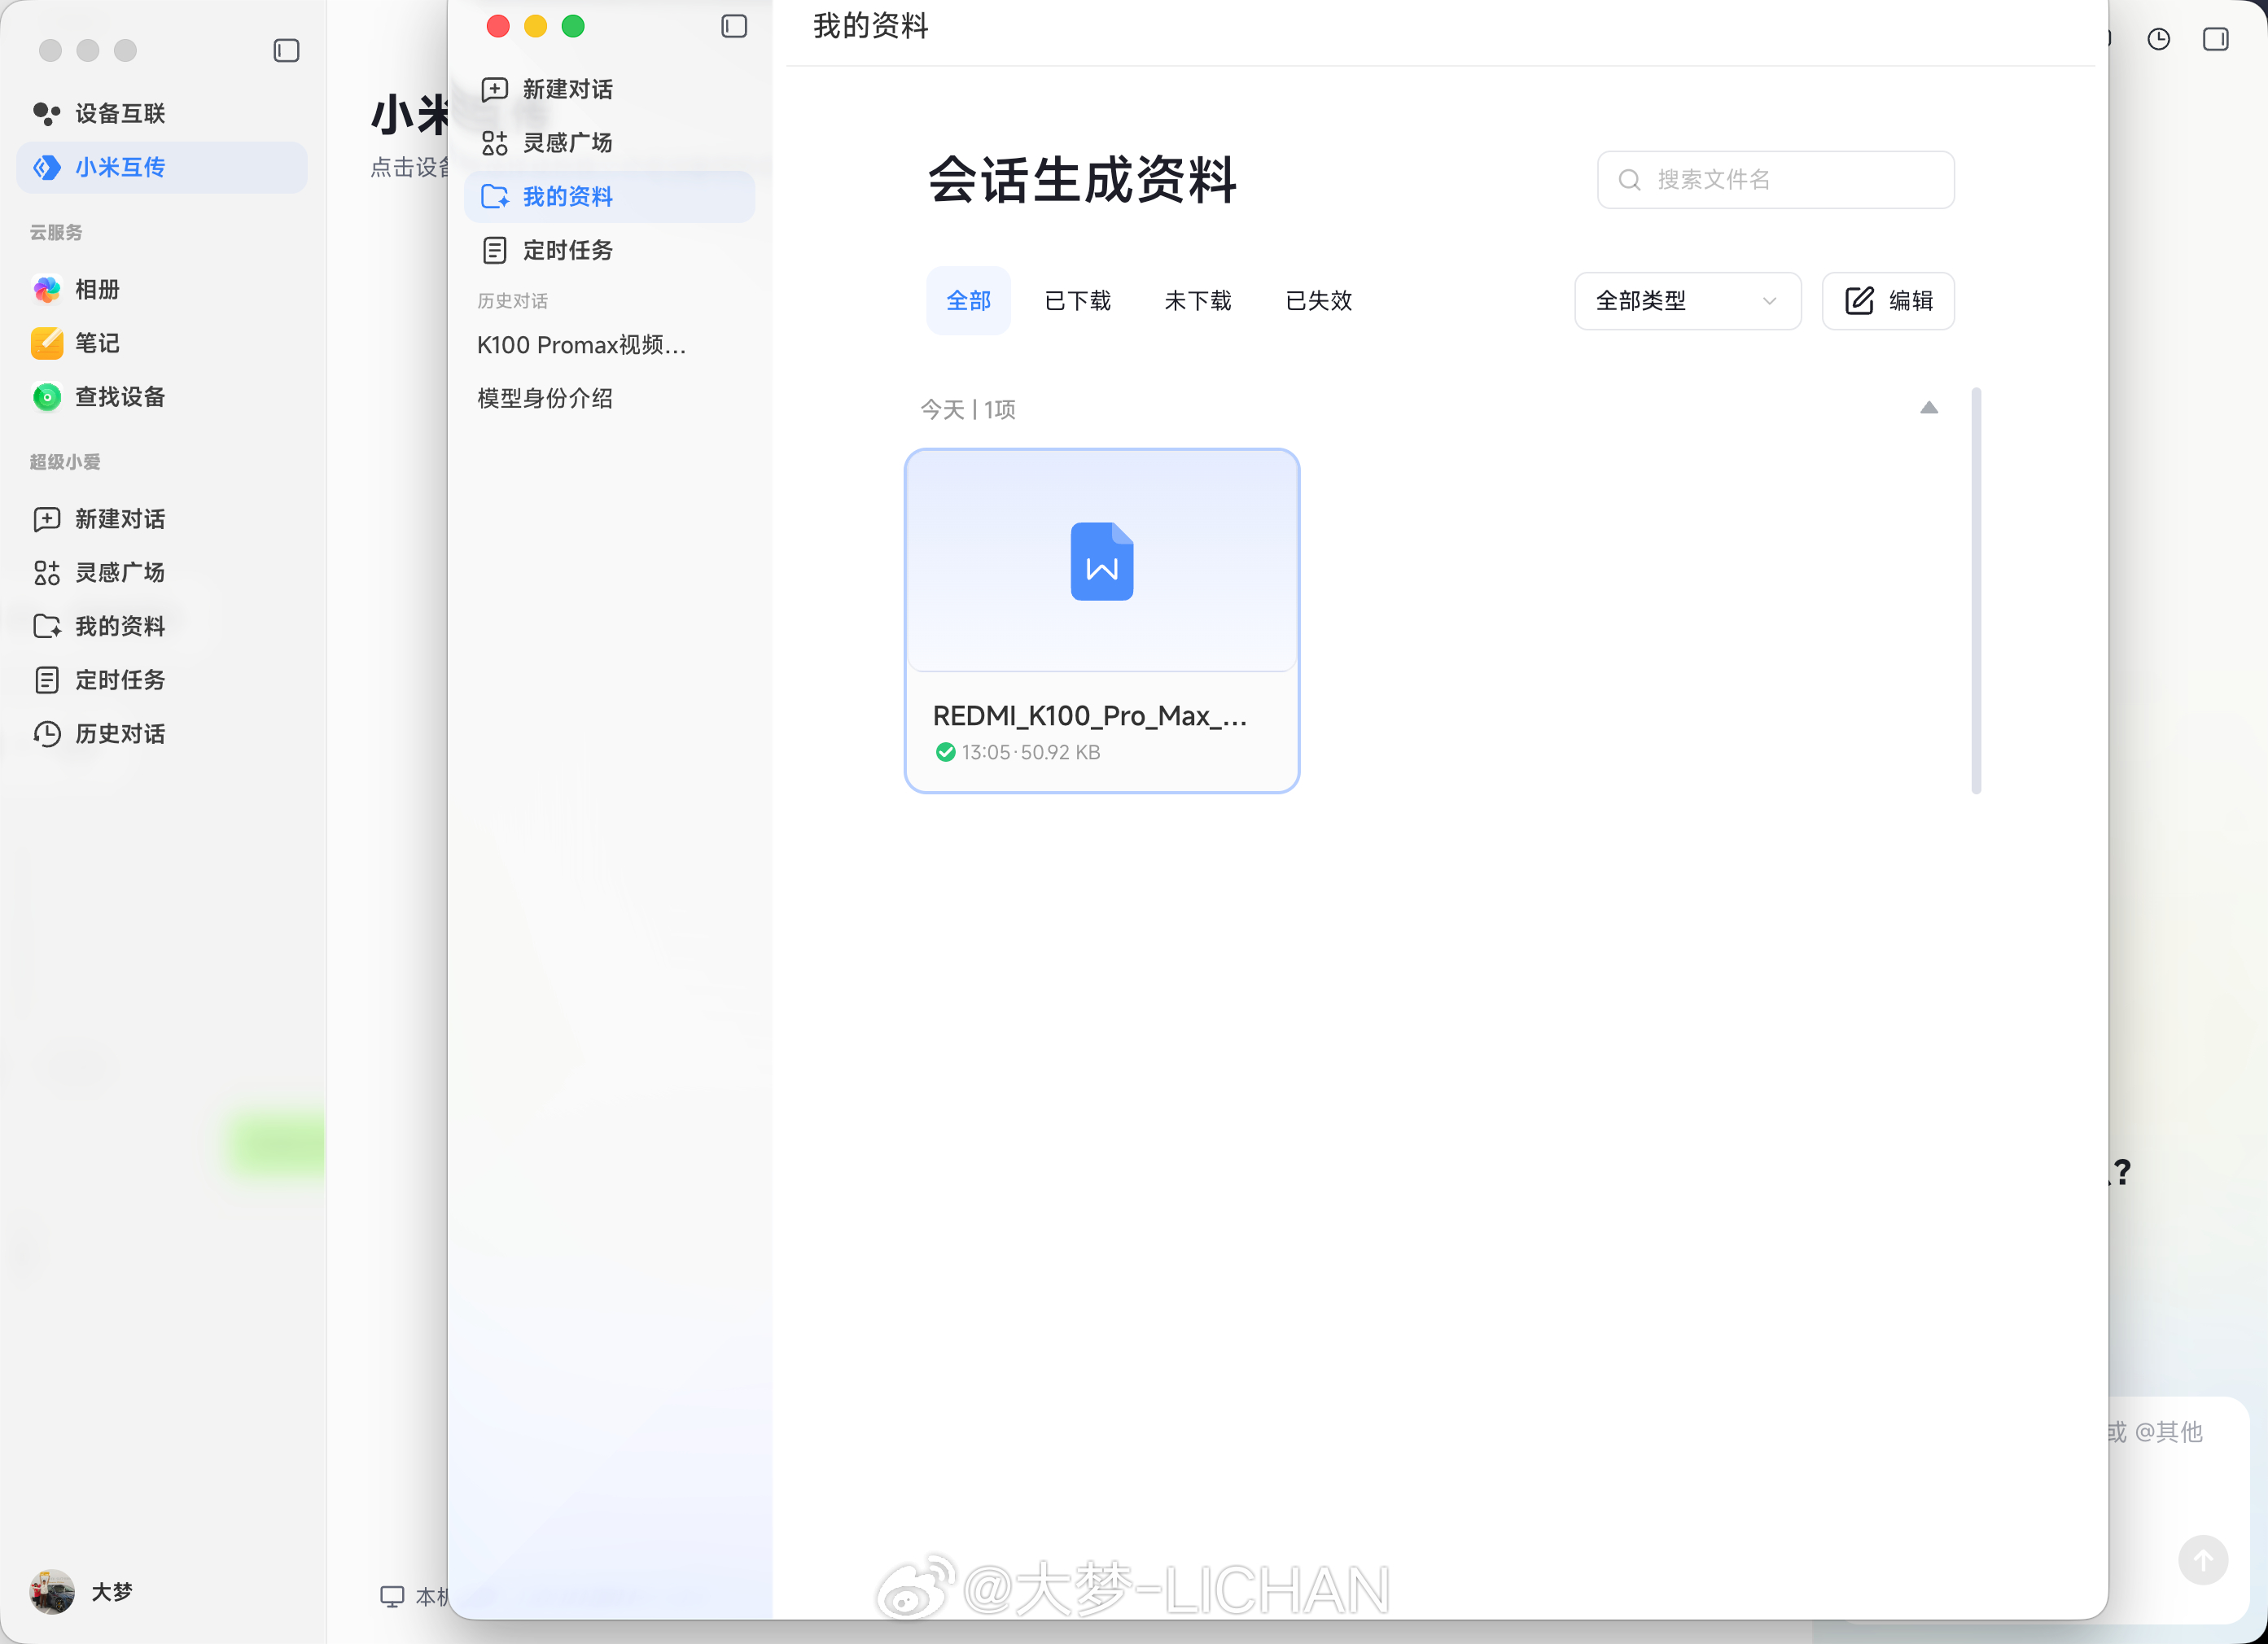
Task: Open the 全部类型 type dropdown
Action: tap(1688, 301)
